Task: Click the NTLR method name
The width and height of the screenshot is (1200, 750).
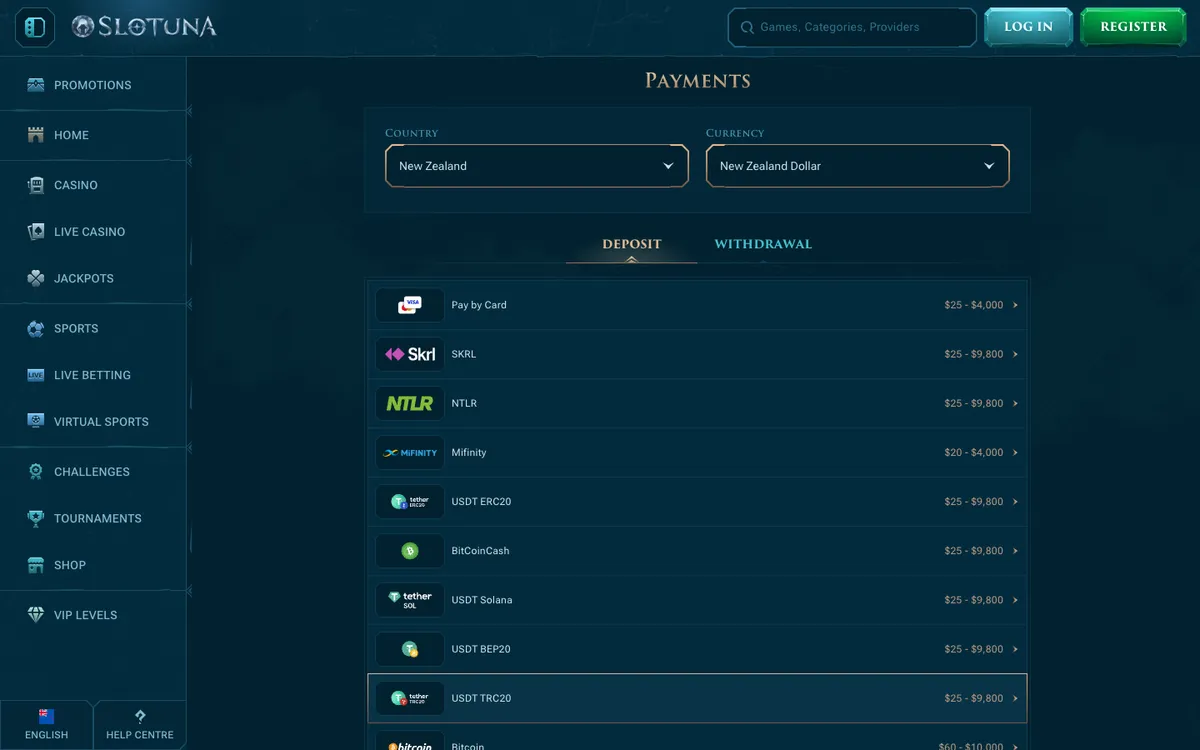Action: click(464, 403)
